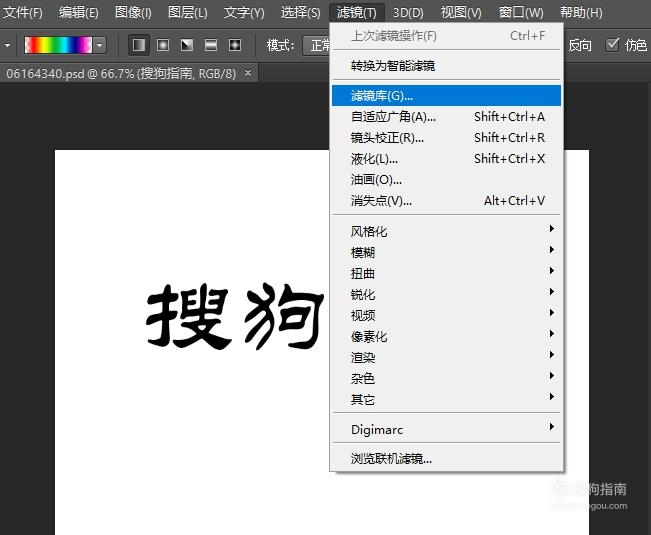Screen dimensions: 651x535
Task: Choose 浏览联机滤镜... menu entry
Action: [446, 459]
